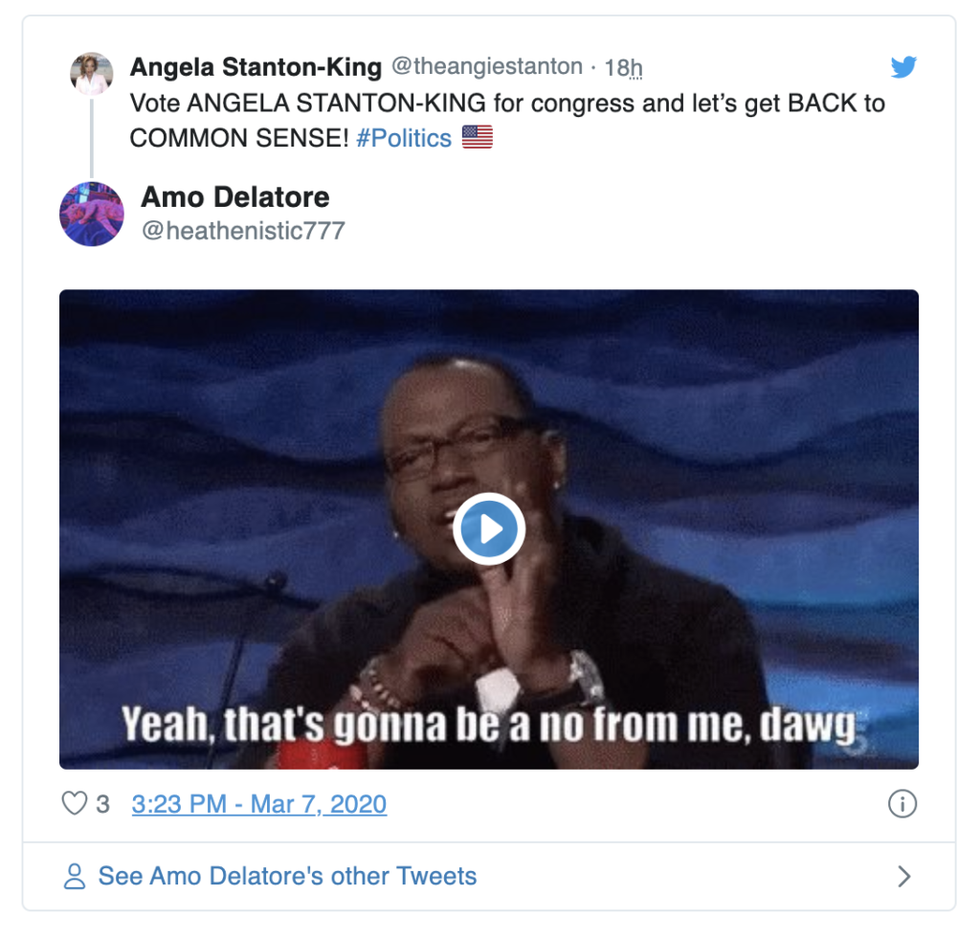The width and height of the screenshot is (980, 944).
Task: Click the Twitter bird logo
Action: tap(903, 67)
